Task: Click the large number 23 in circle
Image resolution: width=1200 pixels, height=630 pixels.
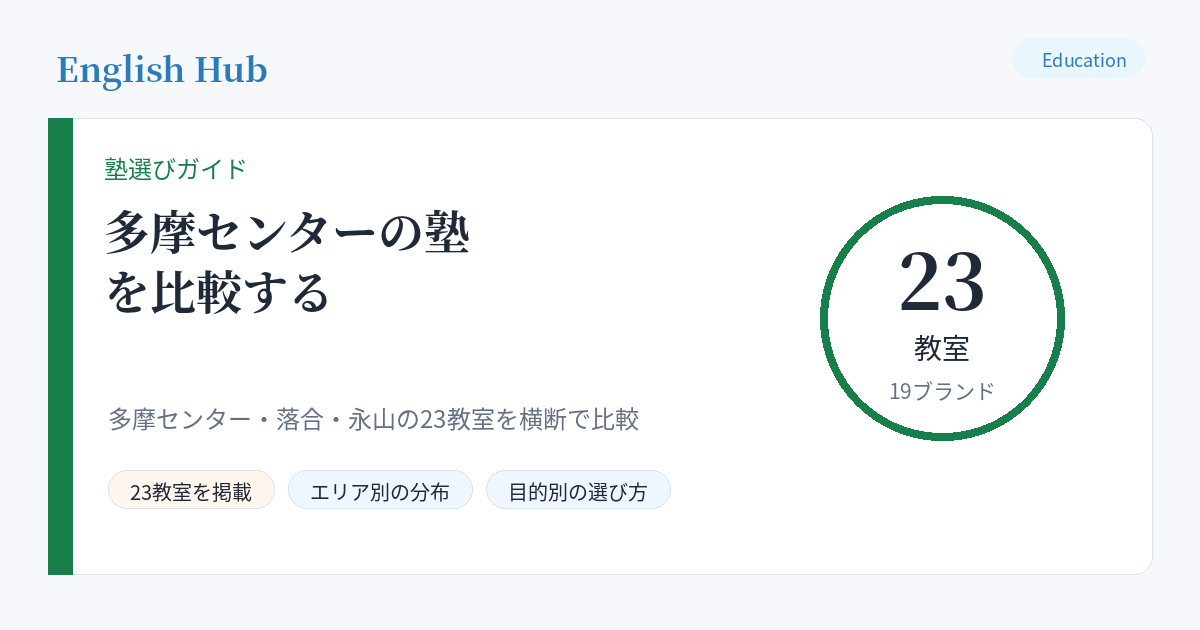Action: (x=942, y=282)
